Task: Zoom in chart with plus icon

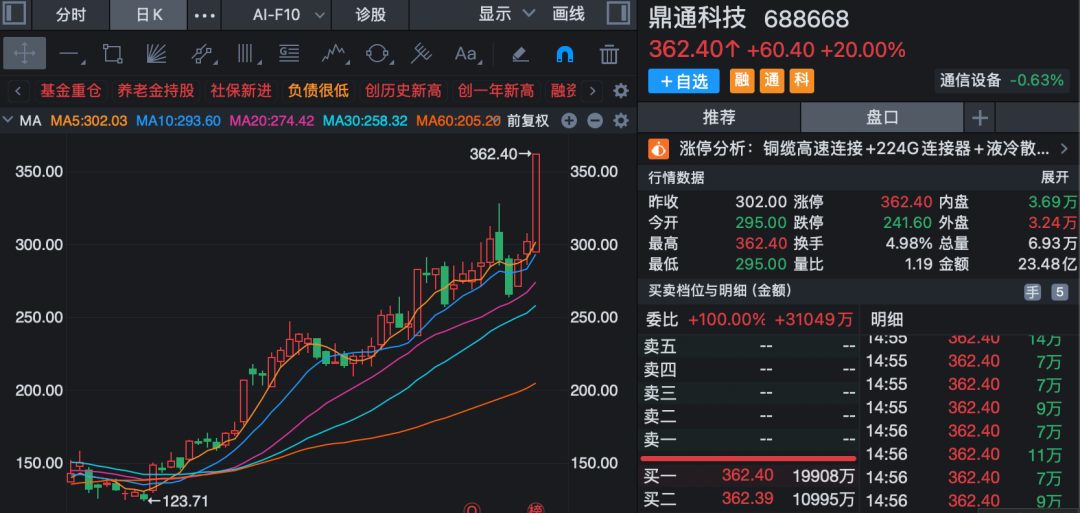Action: [x=568, y=121]
